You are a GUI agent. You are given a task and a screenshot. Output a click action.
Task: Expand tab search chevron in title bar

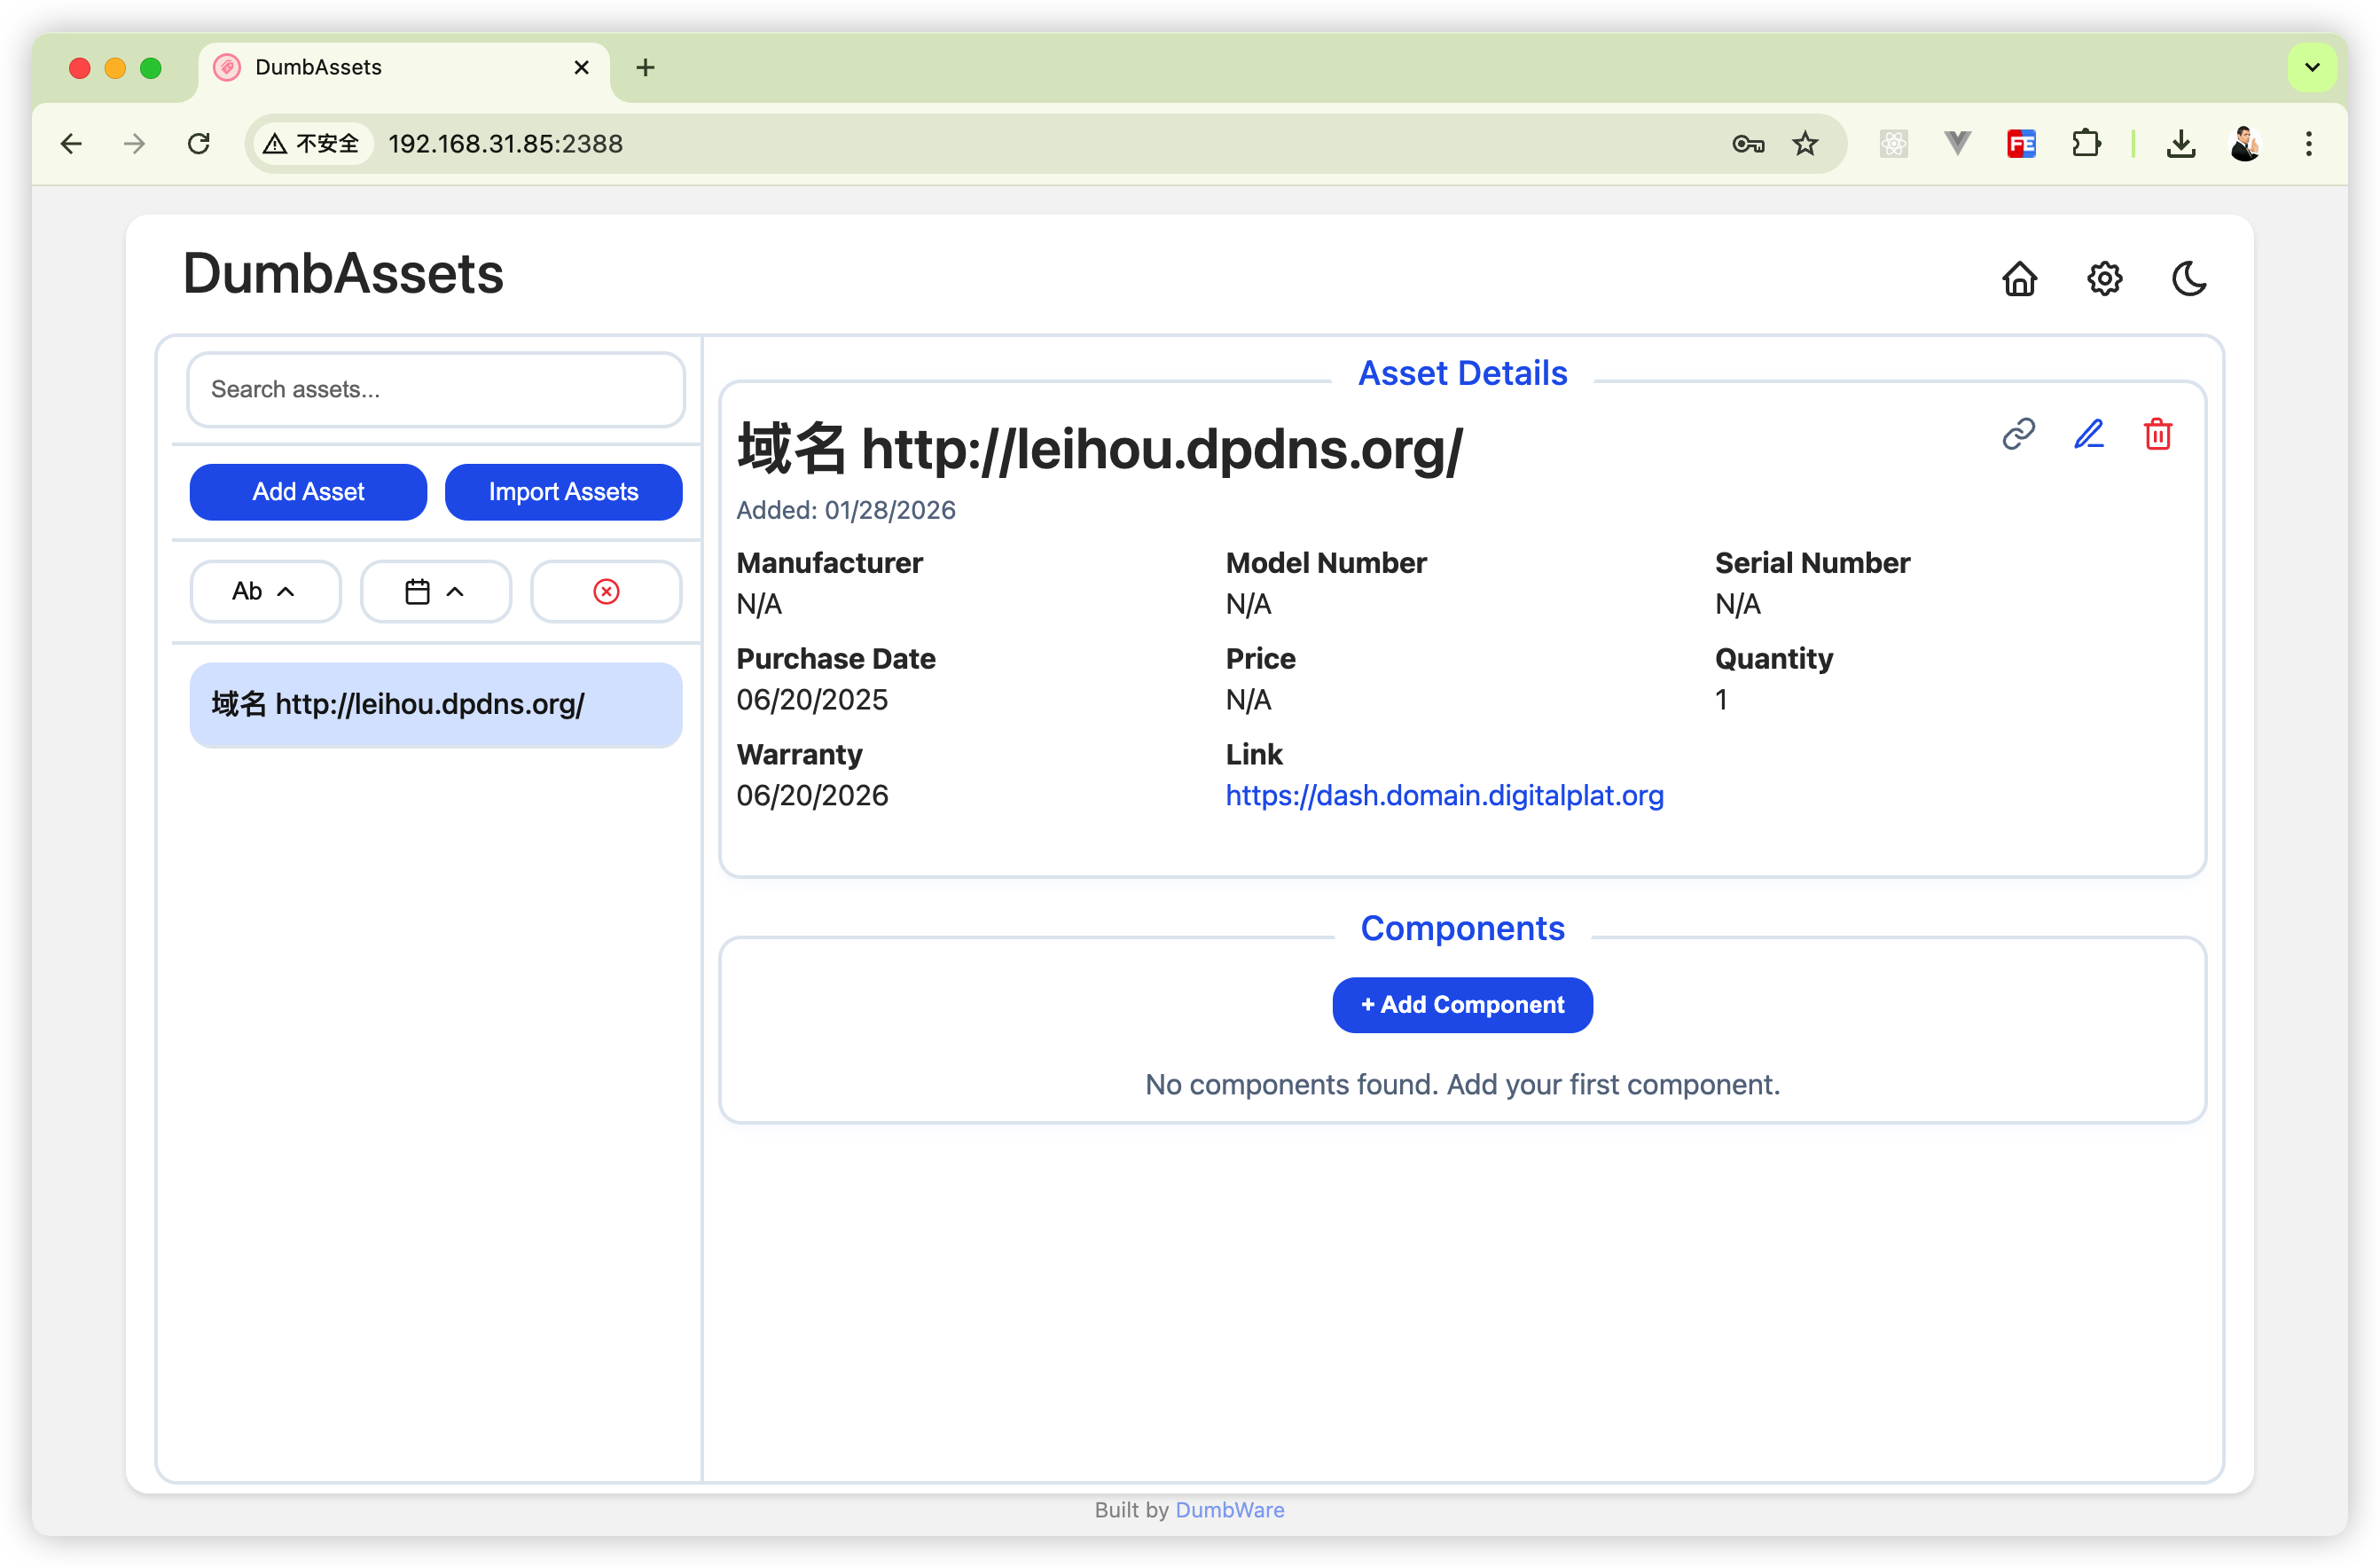pyautogui.click(x=2311, y=67)
